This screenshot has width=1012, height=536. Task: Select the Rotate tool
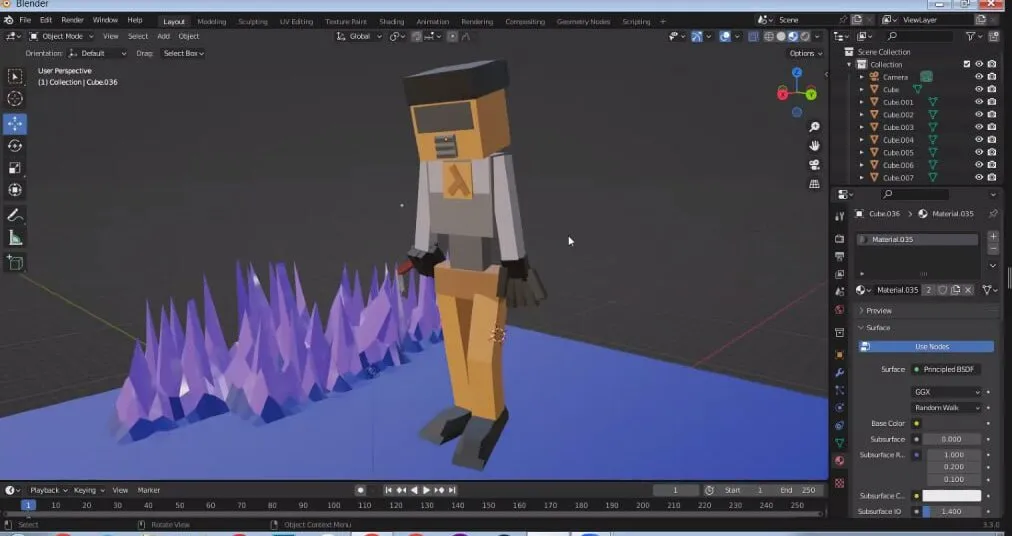click(15, 146)
